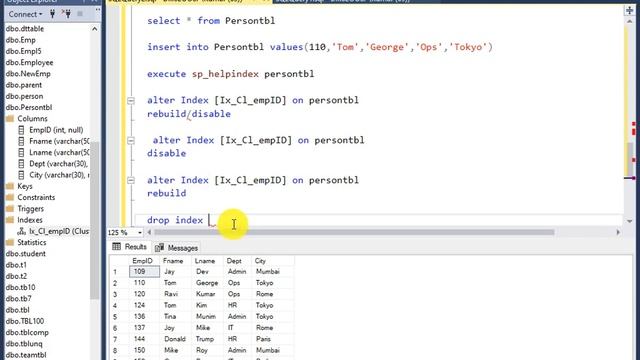Select dbo.dttable in Object Explorer
Image resolution: width=640 pixels, height=360 pixels.
[25, 29]
